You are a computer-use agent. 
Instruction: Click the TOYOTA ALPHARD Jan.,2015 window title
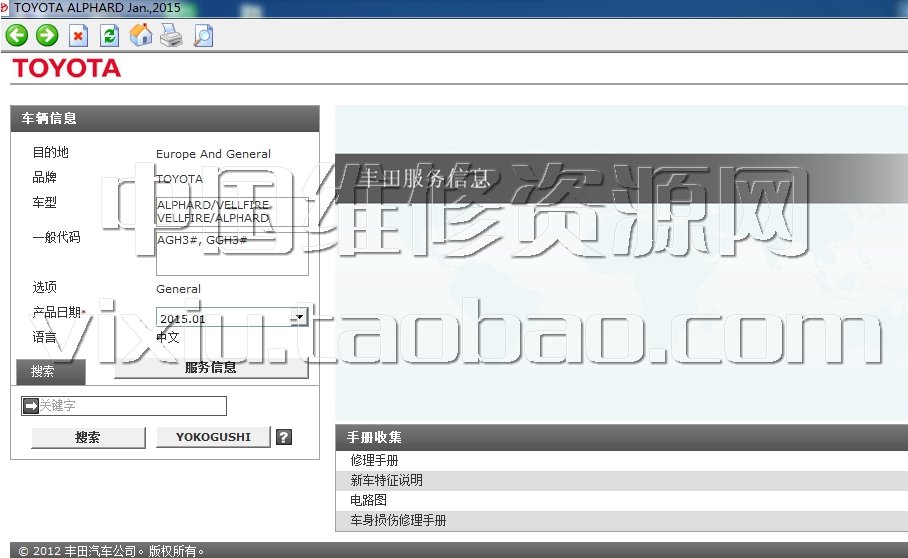click(97, 8)
